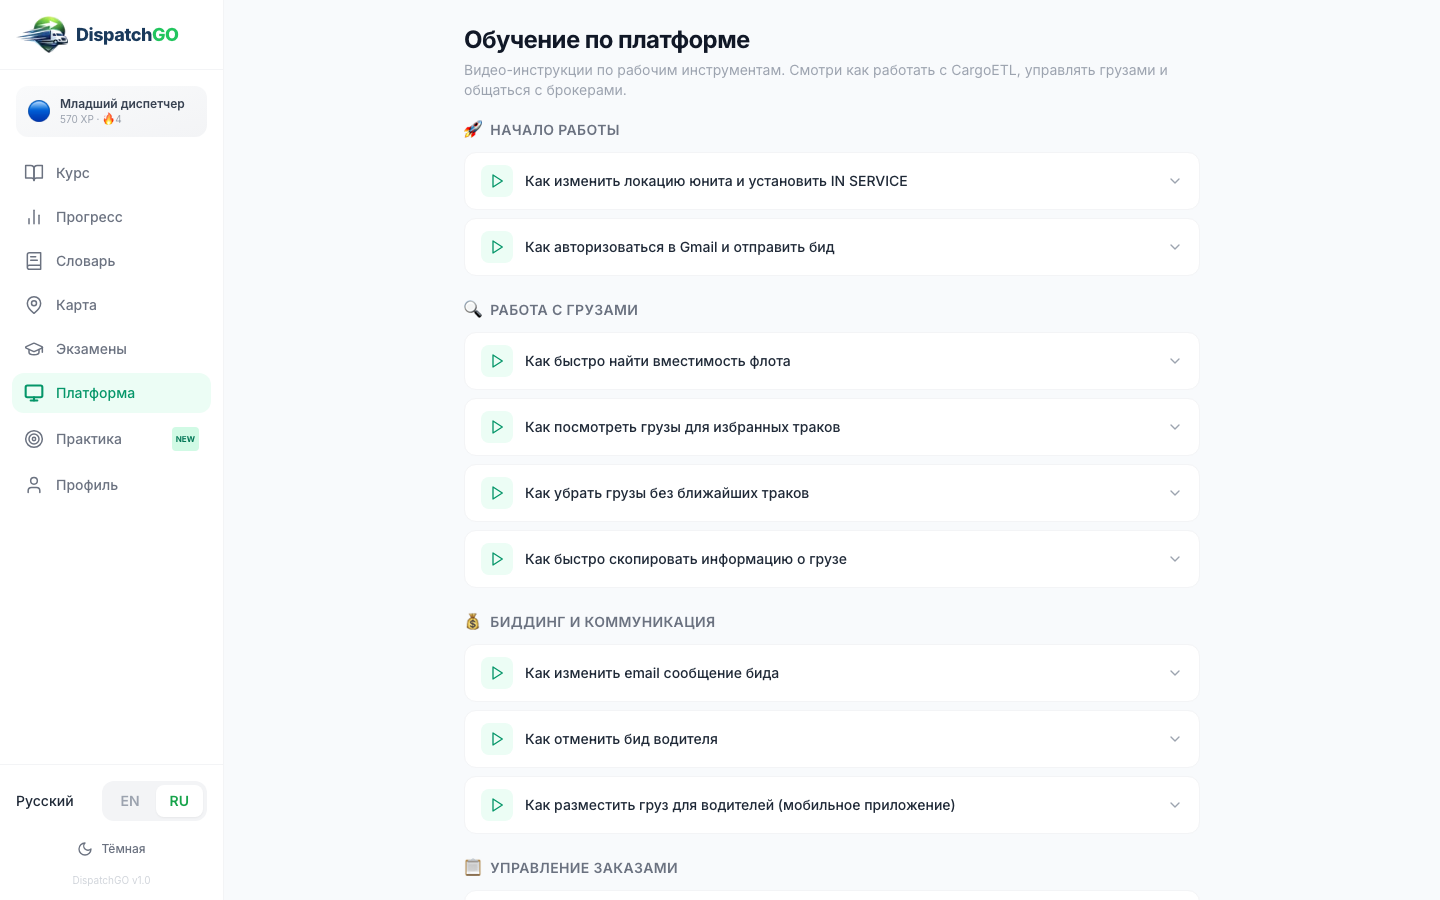
Task: Play video on copying load information
Action: (x=497, y=559)
